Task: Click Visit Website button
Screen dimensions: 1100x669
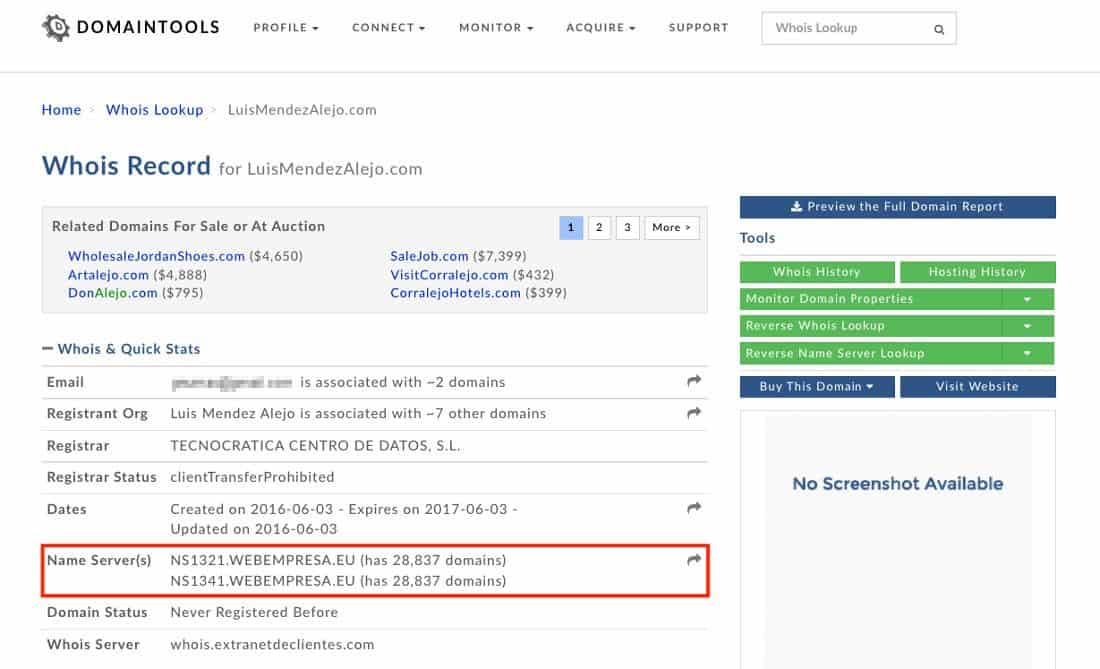Action: [x=977, y=386]
